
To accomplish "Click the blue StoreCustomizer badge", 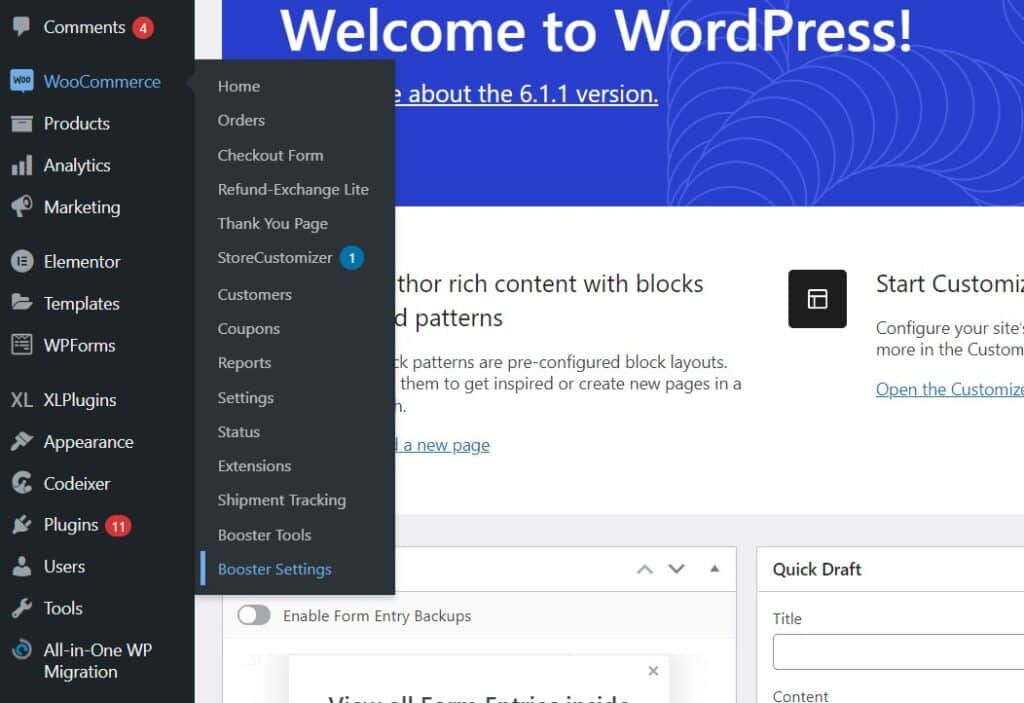I will 351,258.
